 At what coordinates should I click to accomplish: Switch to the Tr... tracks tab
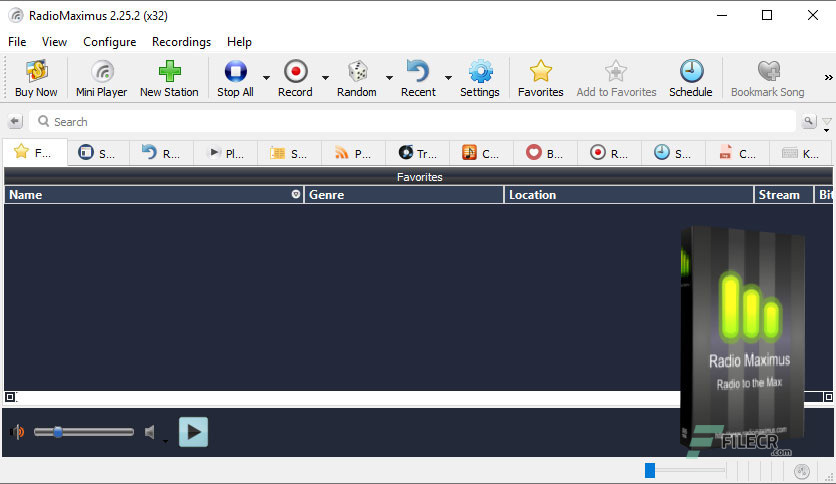(417, 154)
